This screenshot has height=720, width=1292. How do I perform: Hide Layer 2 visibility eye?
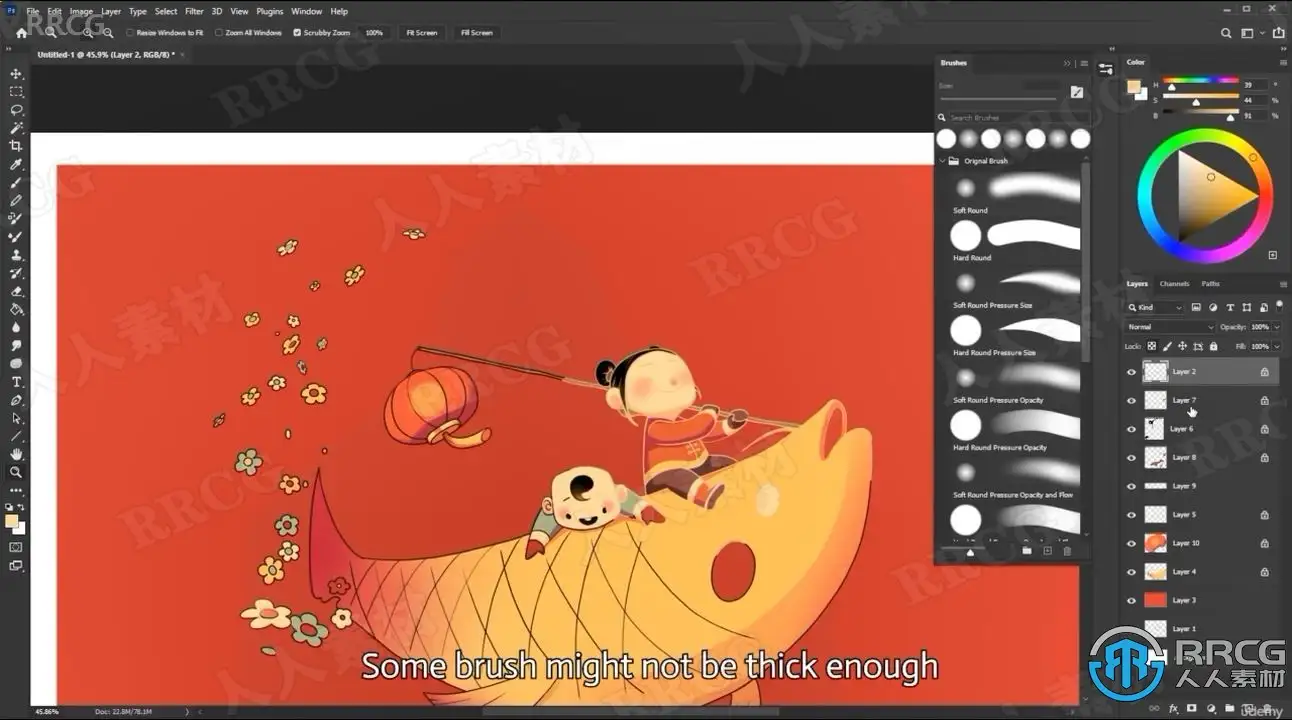click(1132, 371)
